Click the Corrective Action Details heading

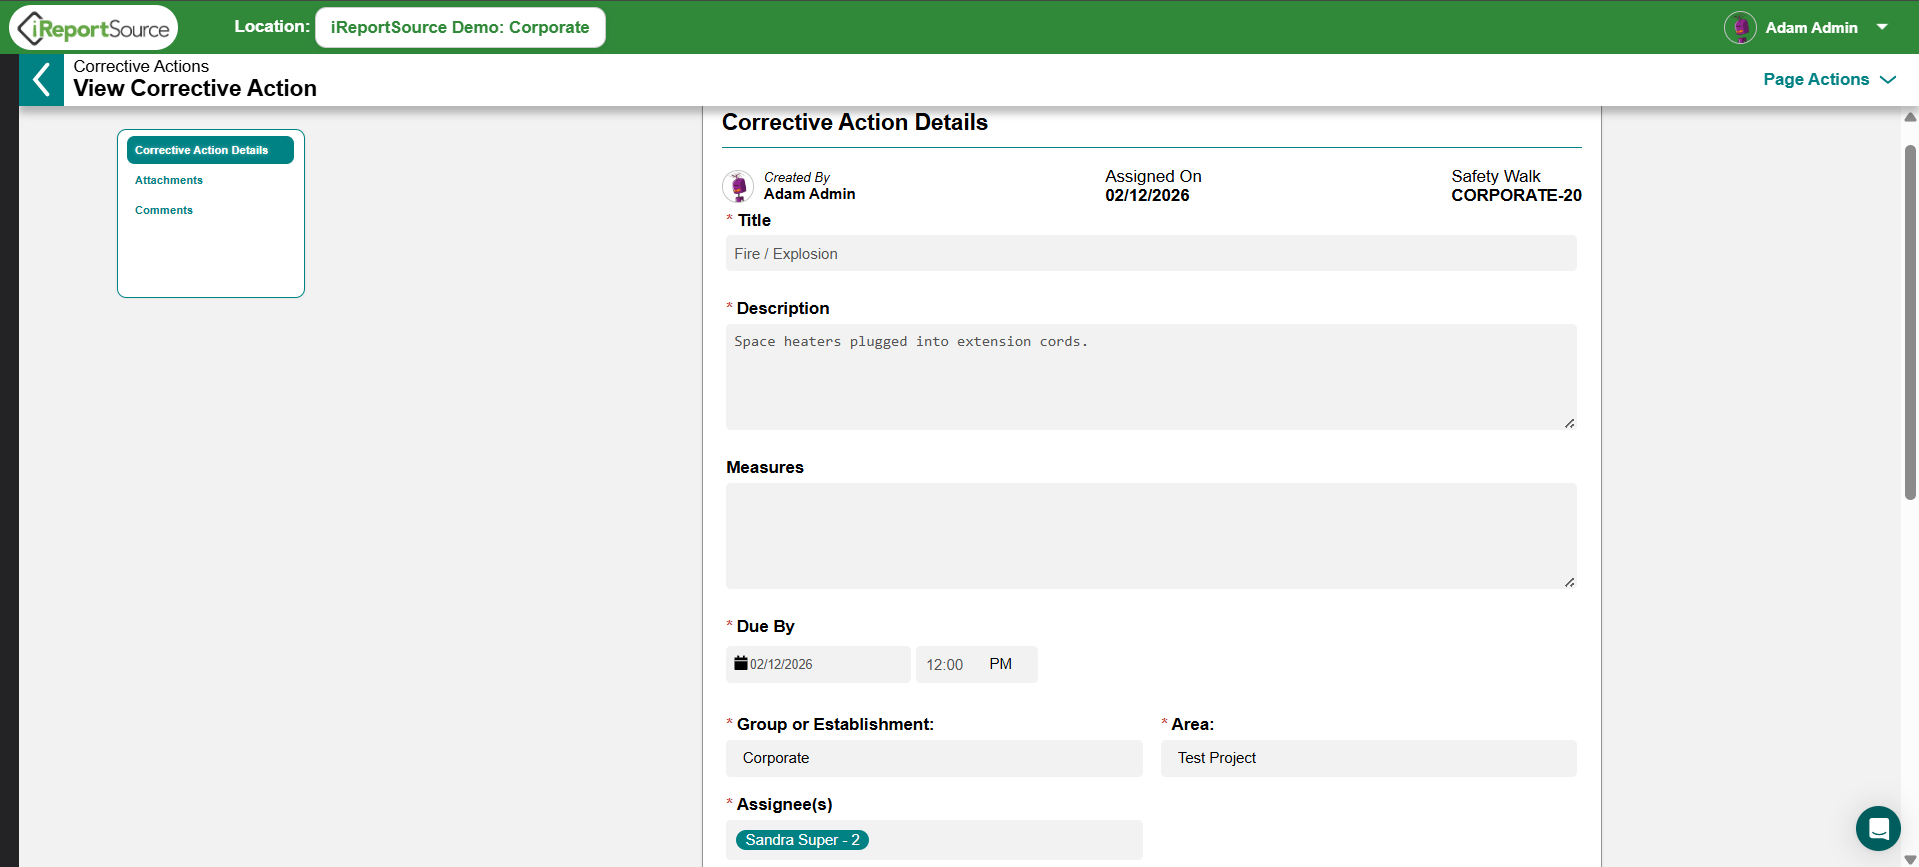point(855,122)
